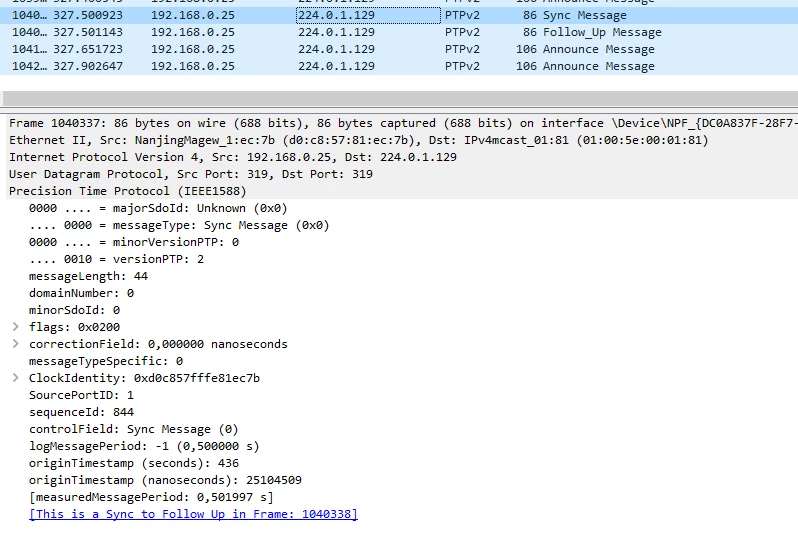
Task: Select the controlField: Sync Message field
Action: (x=134, y=429)
